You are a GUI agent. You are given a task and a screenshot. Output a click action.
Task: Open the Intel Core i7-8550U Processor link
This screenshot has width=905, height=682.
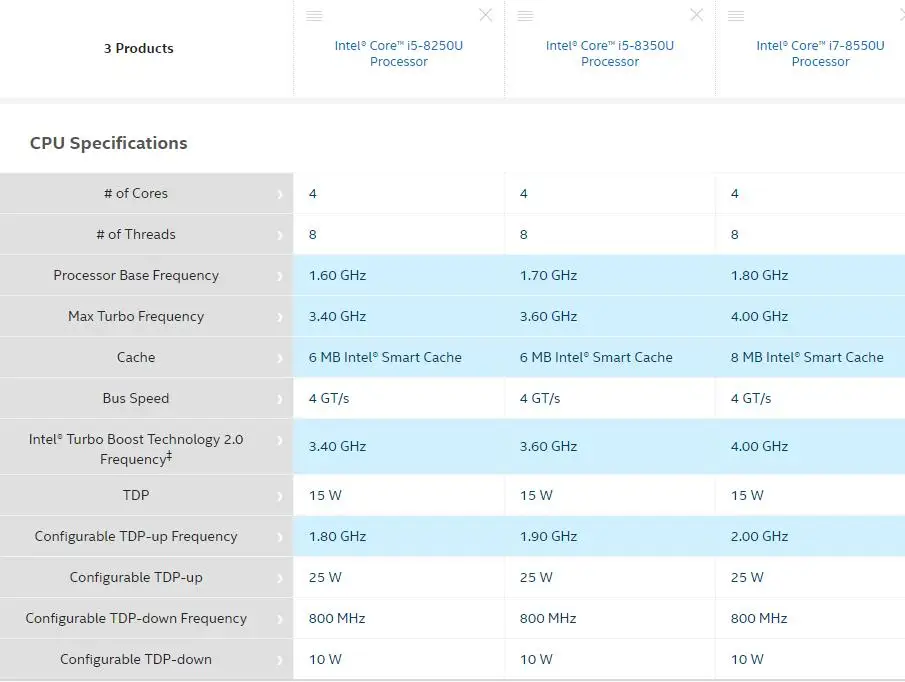click(x=820, y=53)
